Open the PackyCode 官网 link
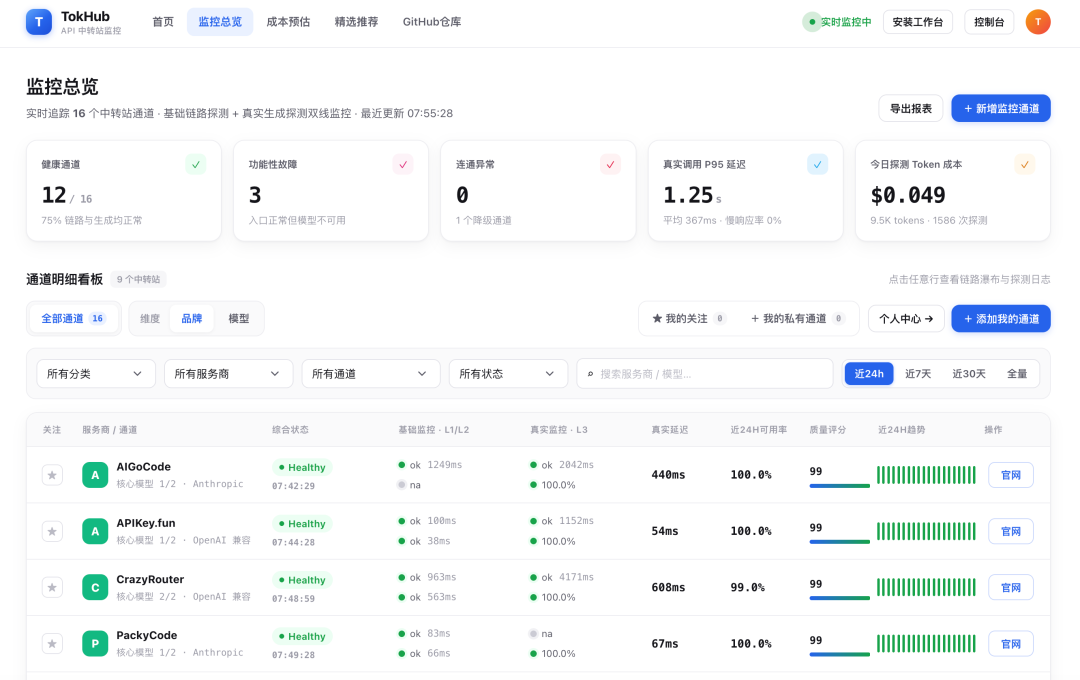This screenshot has height=680, width=1080. (x=1010, y=643)
